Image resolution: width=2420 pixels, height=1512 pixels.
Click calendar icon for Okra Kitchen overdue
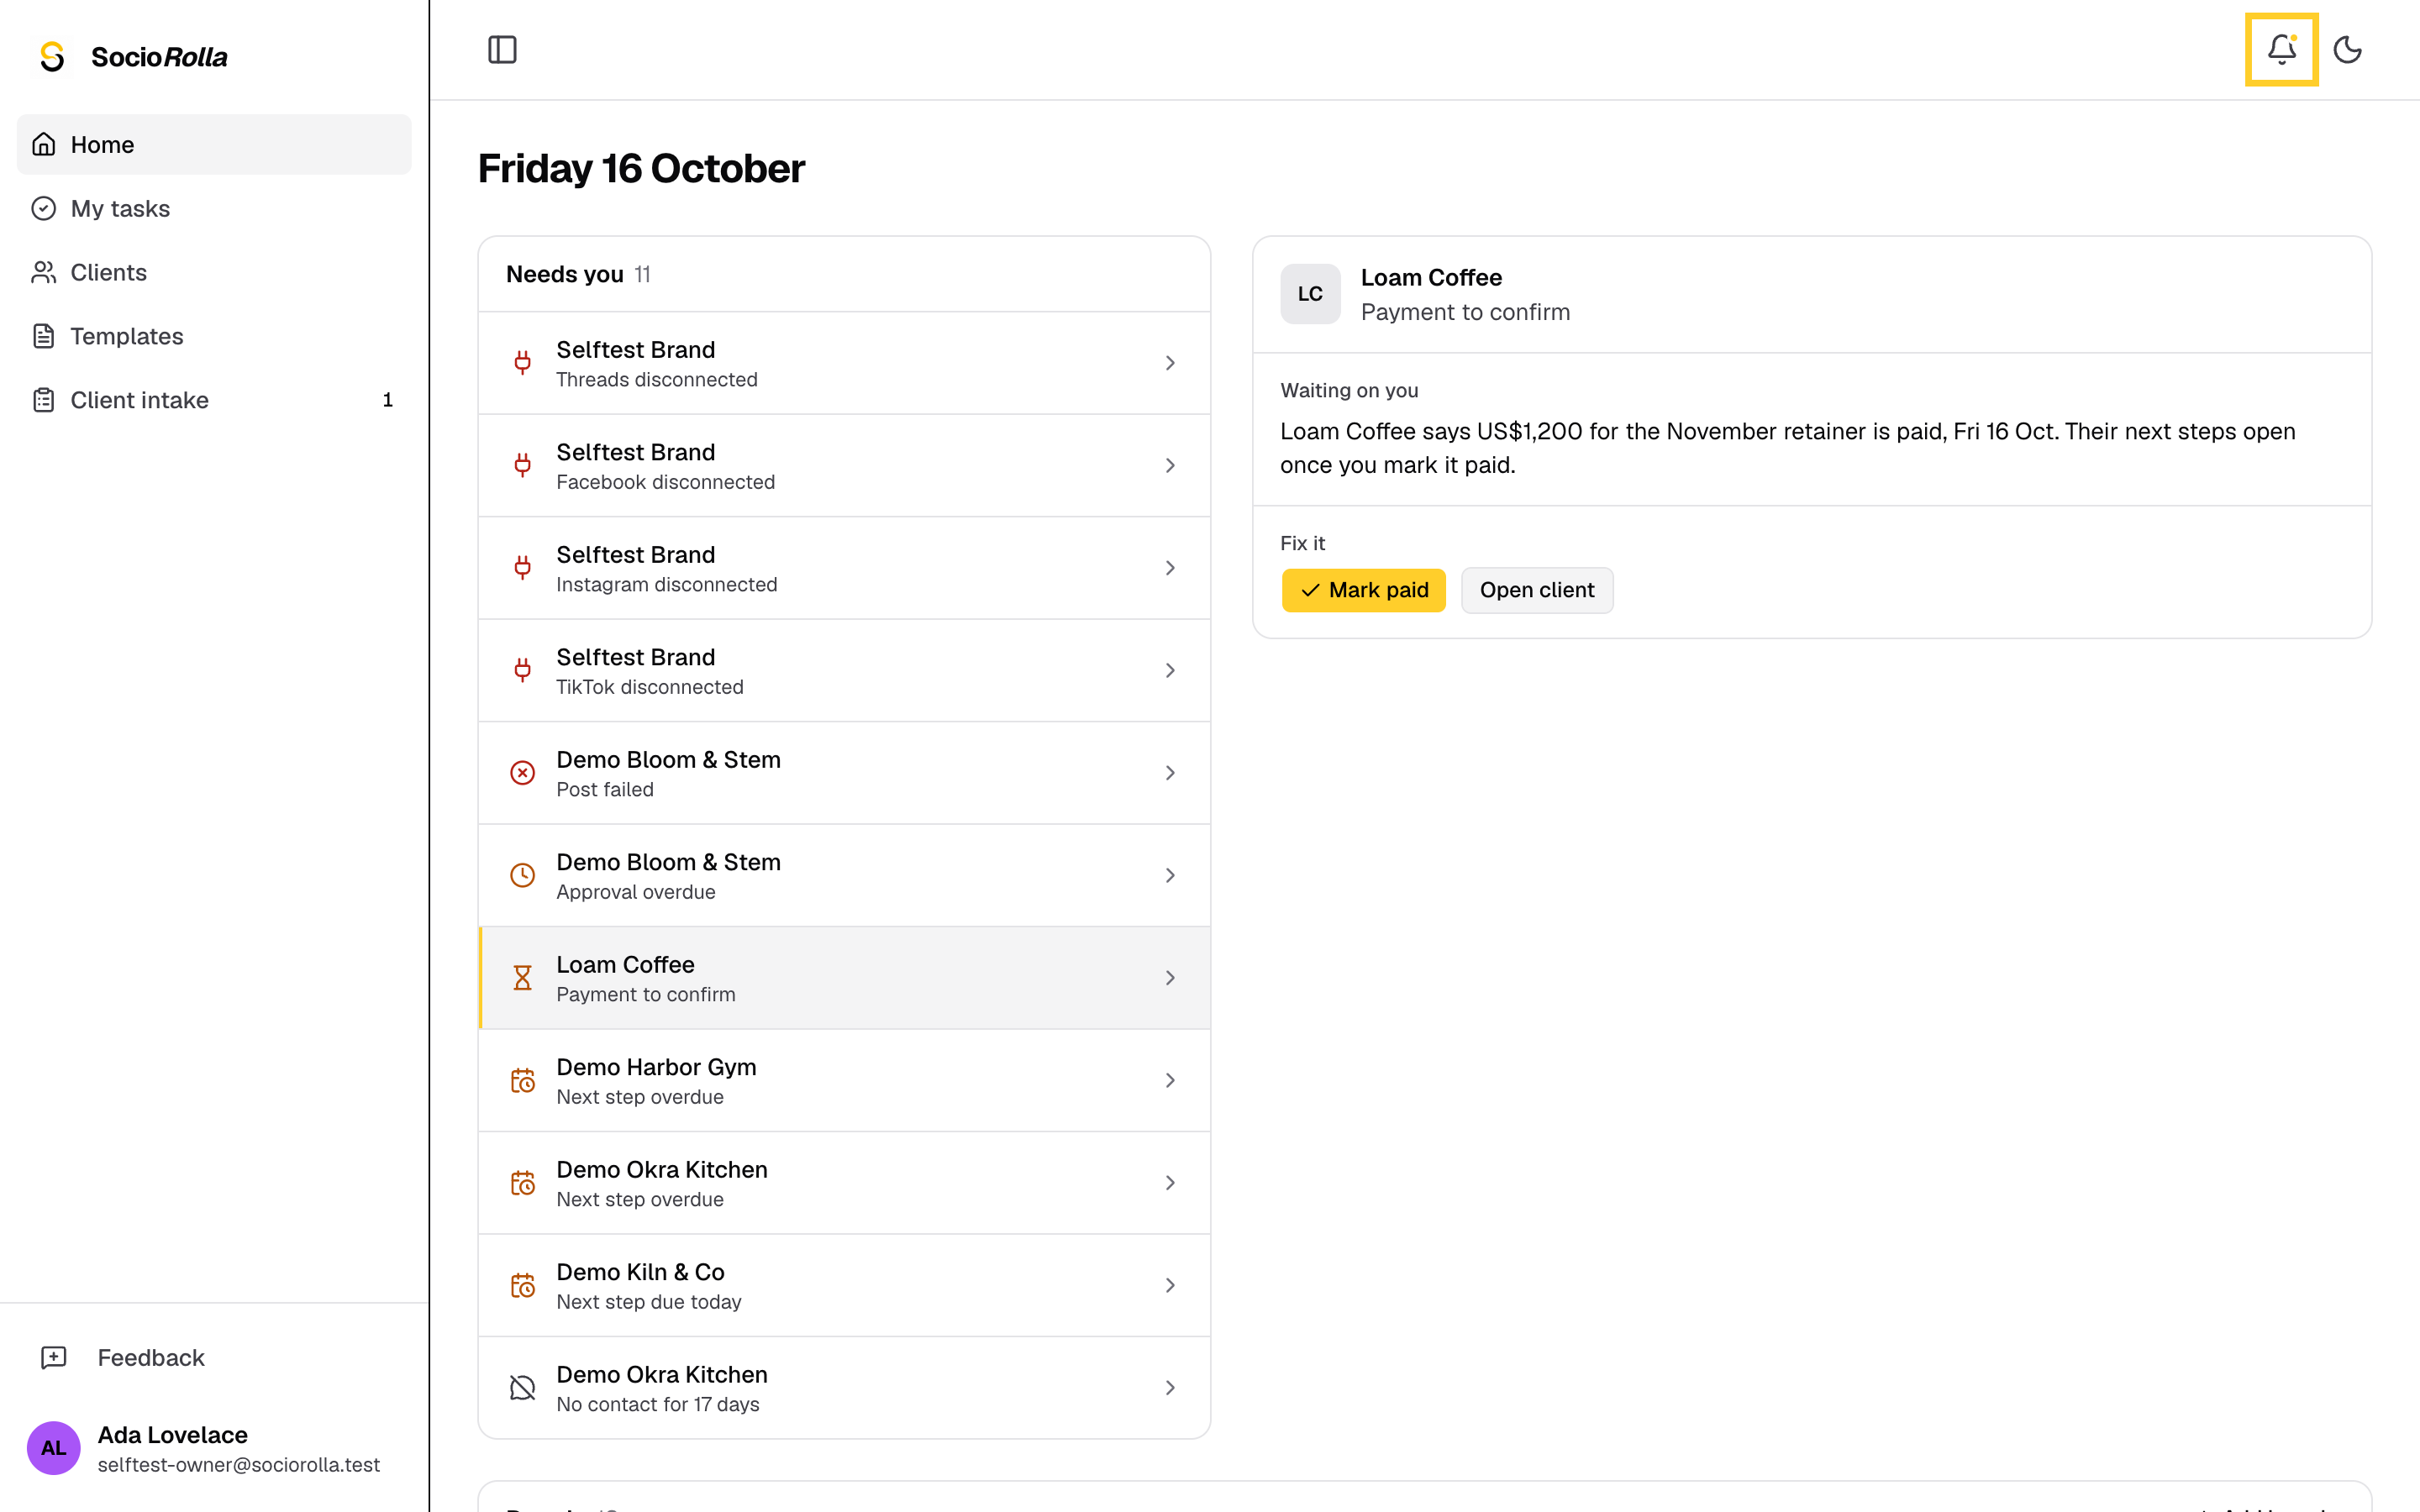coord(522,1183)
